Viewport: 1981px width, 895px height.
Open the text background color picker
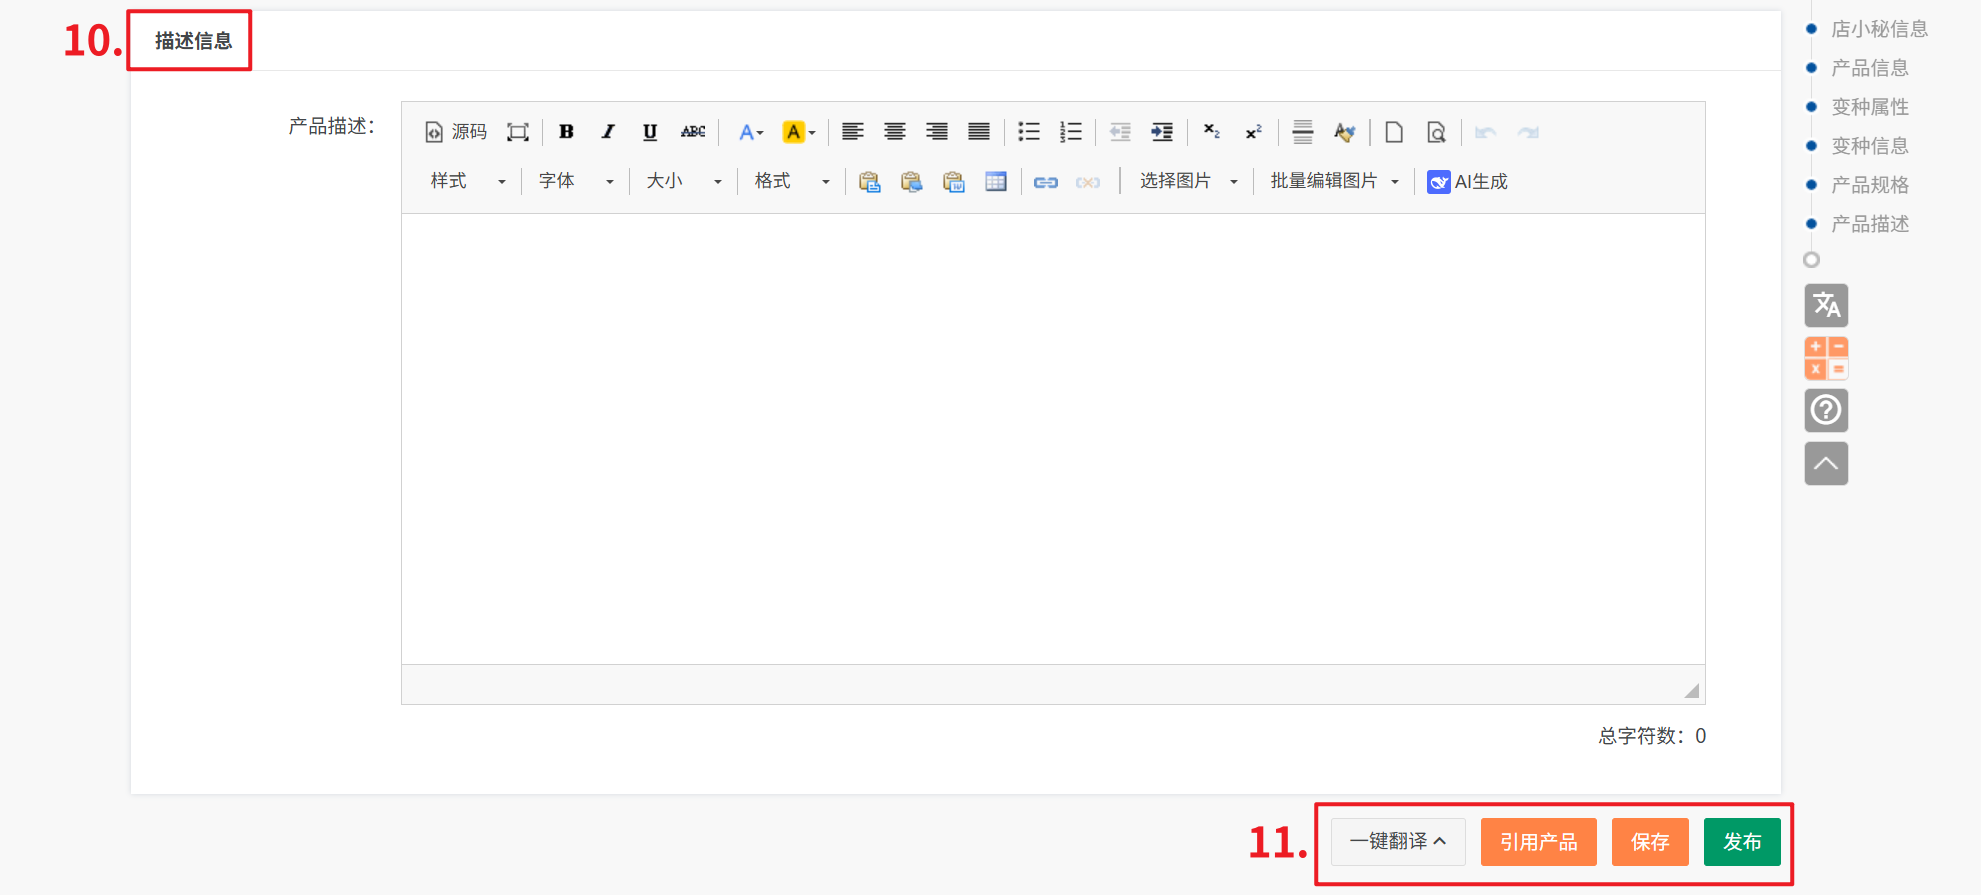(x=798, y=132)
